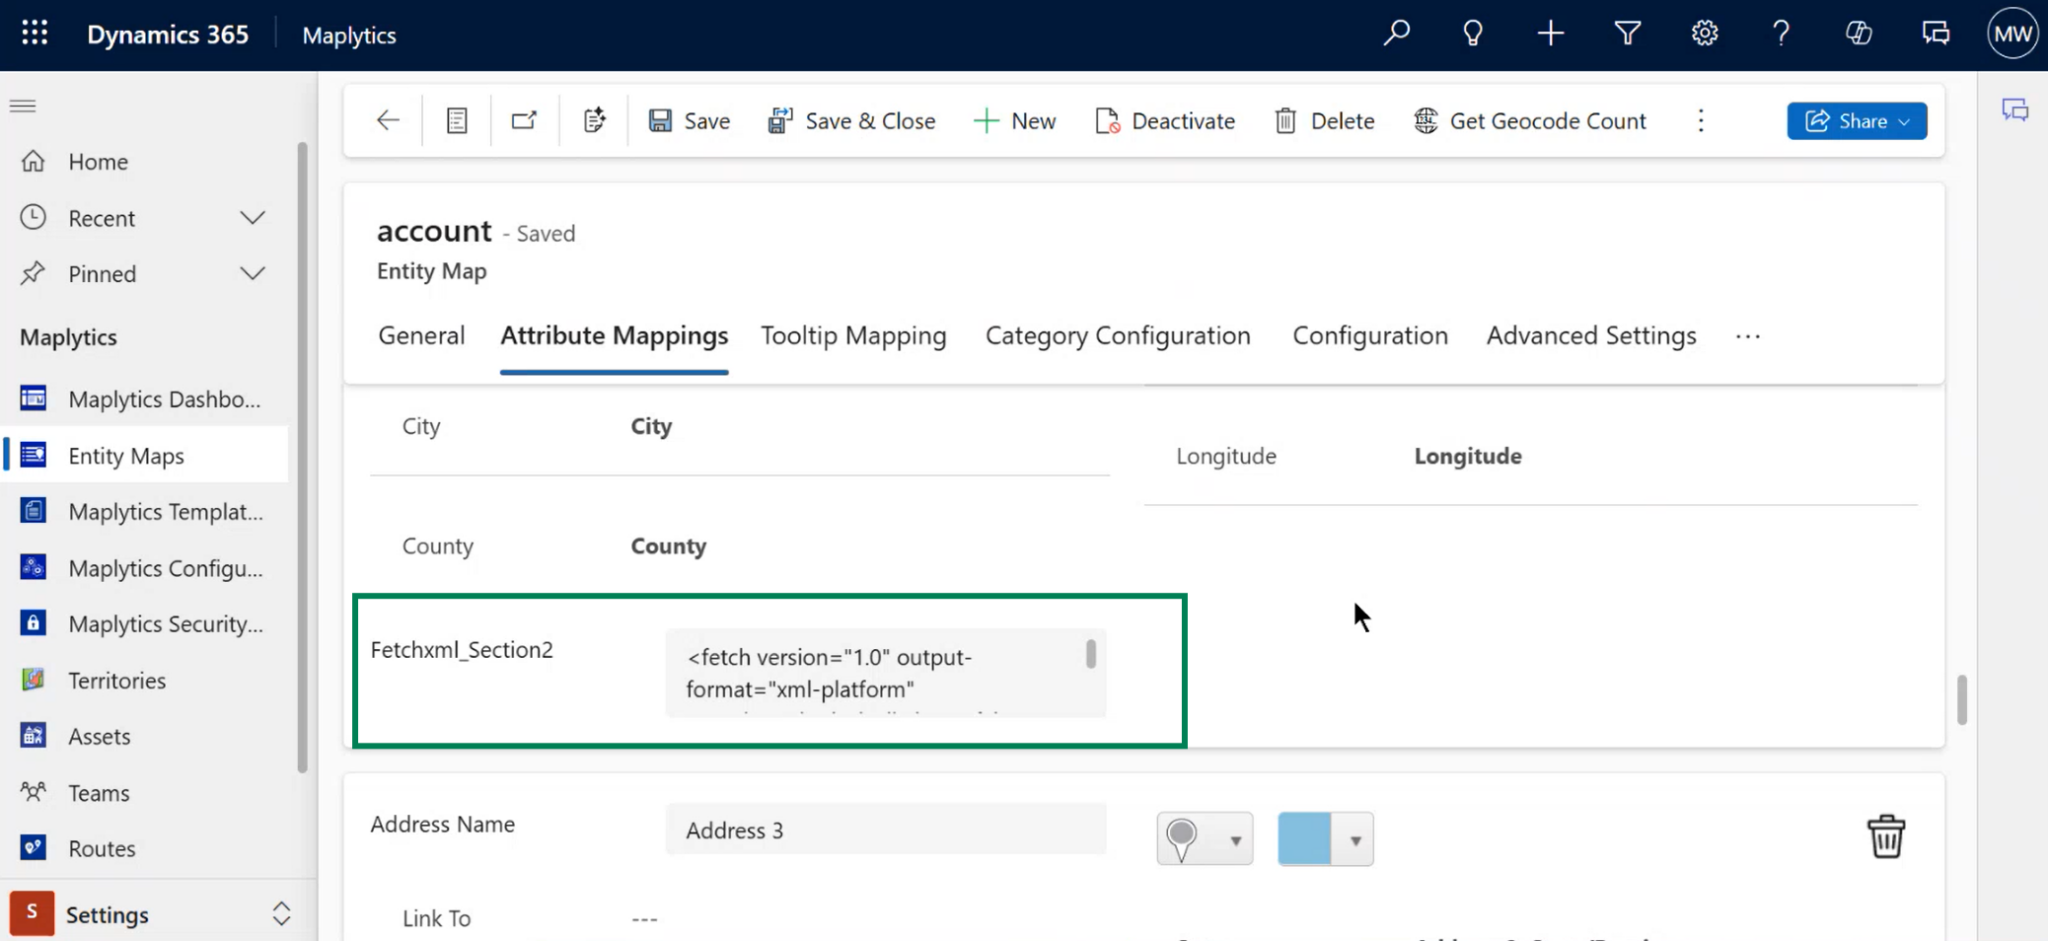Open the Settings area switcher
The height and width of the screenshot is (941, 2048).
158,914
